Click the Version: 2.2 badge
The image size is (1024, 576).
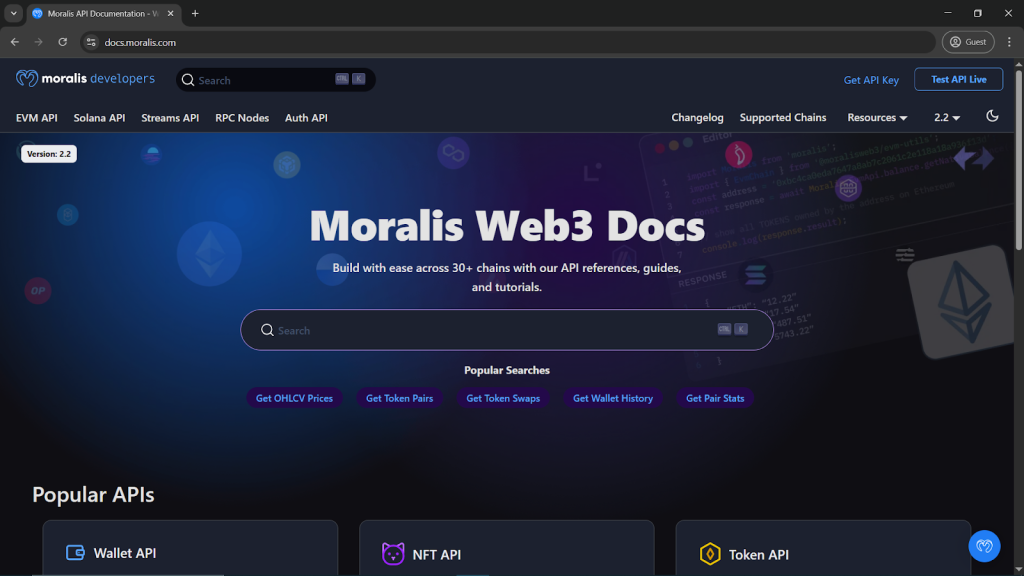coord(49,154)
